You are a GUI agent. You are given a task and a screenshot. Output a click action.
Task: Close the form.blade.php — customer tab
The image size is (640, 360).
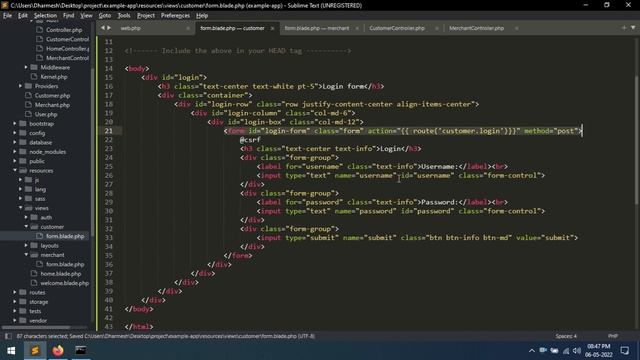[x=272, y=28]
